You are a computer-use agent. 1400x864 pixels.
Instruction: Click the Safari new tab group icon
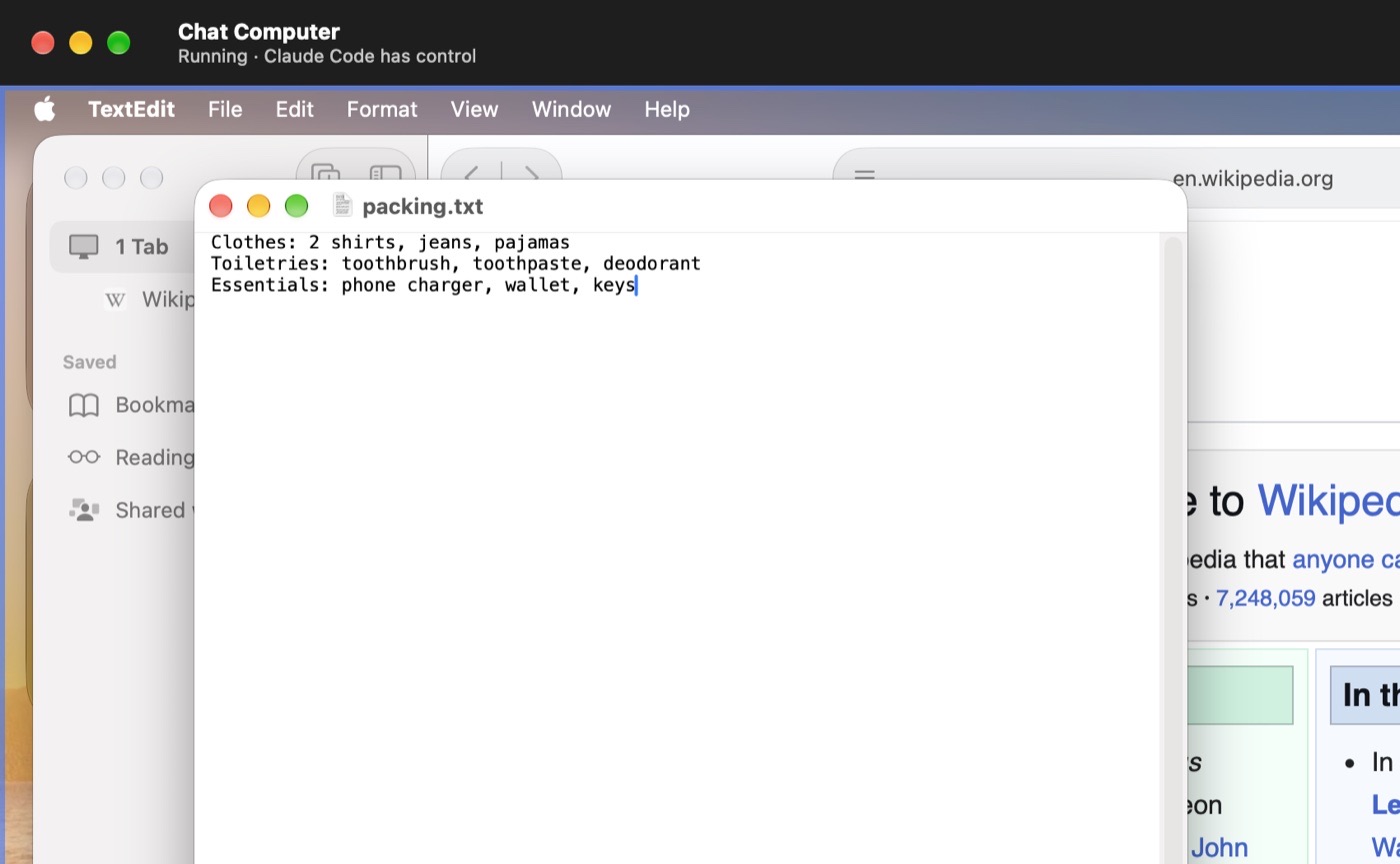pos(326,173)
